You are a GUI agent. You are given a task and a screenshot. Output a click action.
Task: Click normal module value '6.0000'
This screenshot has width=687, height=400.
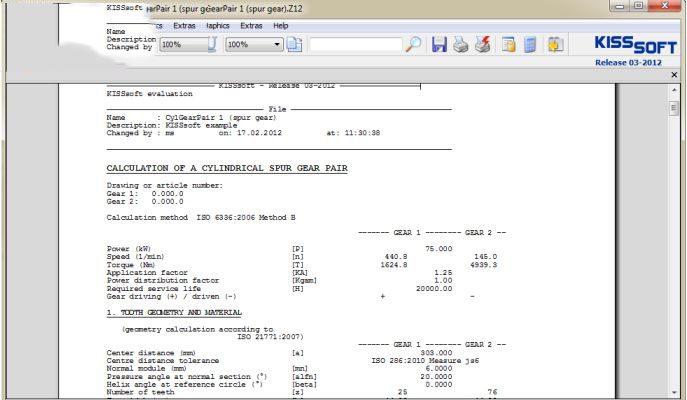[439, 369]
